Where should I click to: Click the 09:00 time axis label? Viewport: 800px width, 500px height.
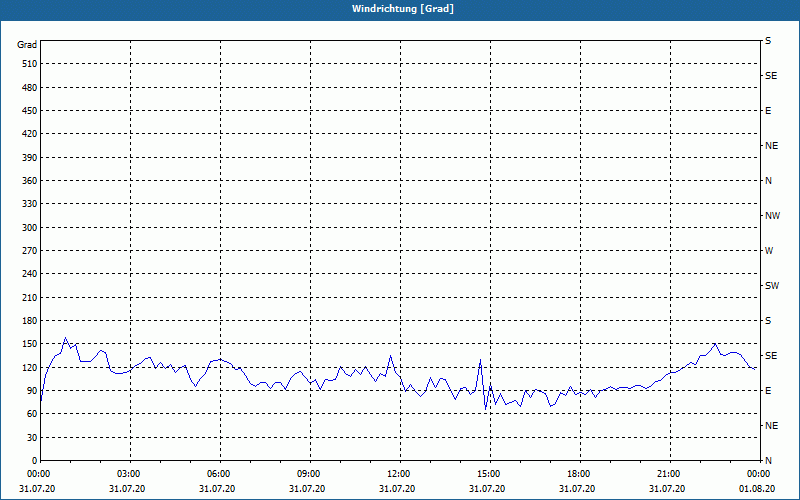(310, 474)
